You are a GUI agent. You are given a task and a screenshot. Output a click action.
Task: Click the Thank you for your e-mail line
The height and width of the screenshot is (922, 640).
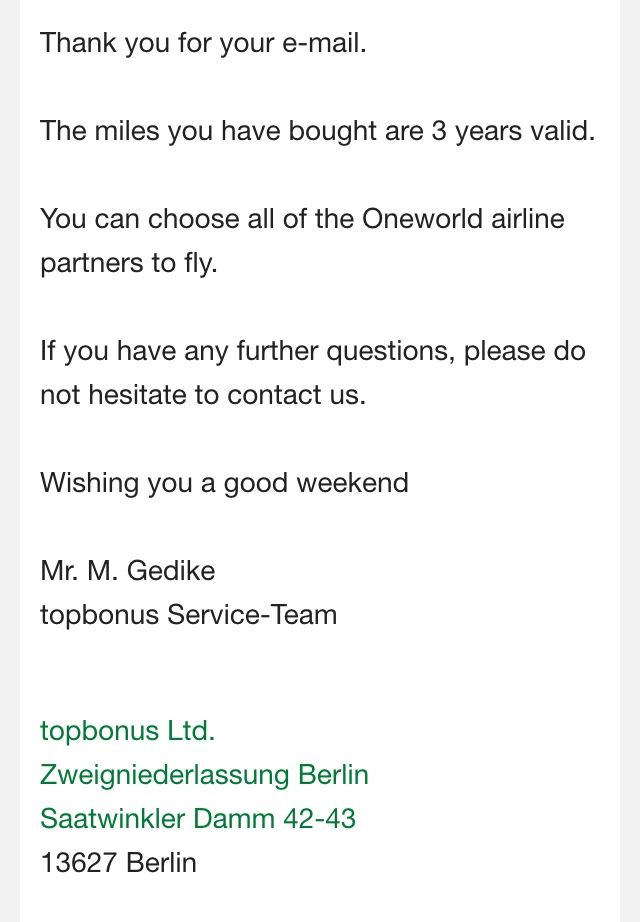click(x=203, y=44)
